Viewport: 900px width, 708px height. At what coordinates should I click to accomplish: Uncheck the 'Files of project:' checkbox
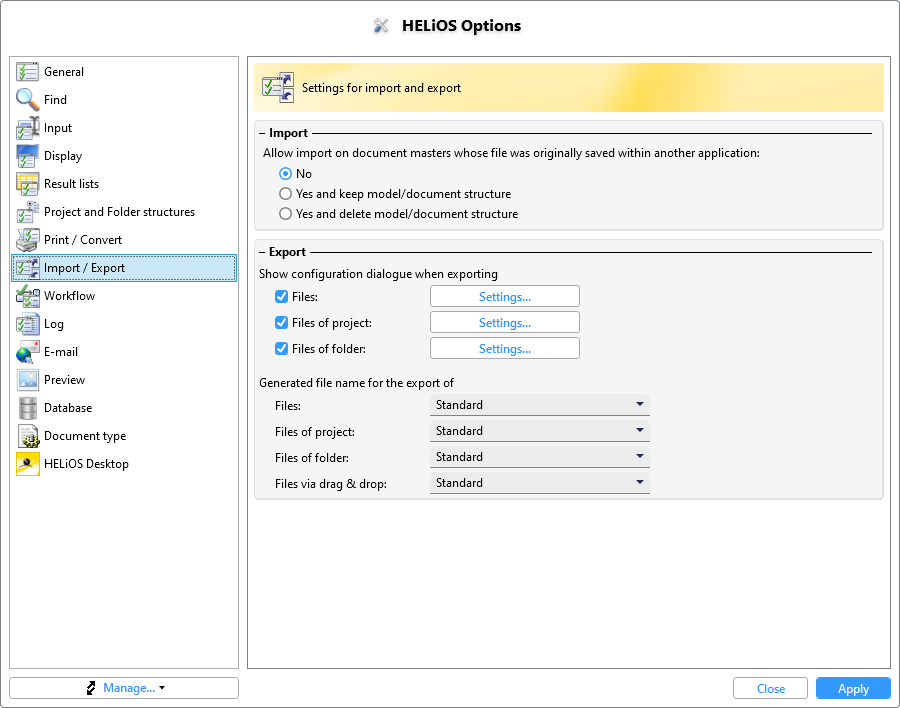(x=281, y=323)
